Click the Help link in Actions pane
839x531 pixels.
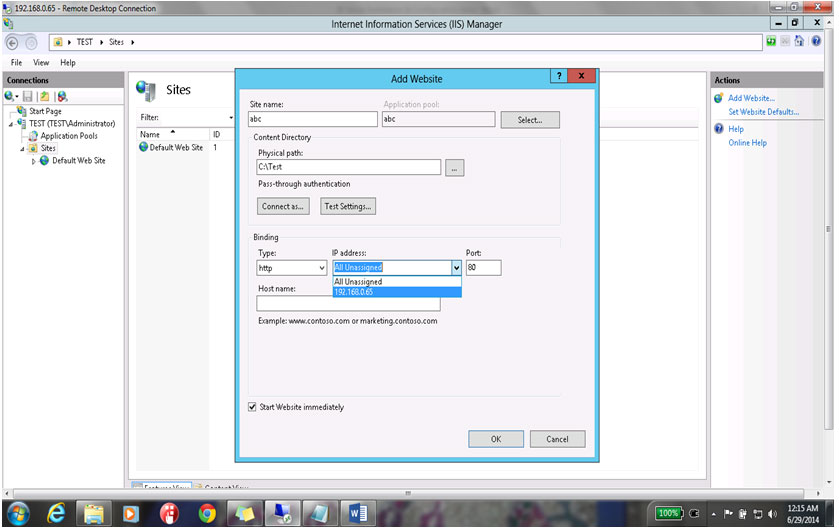pos(736,129)
